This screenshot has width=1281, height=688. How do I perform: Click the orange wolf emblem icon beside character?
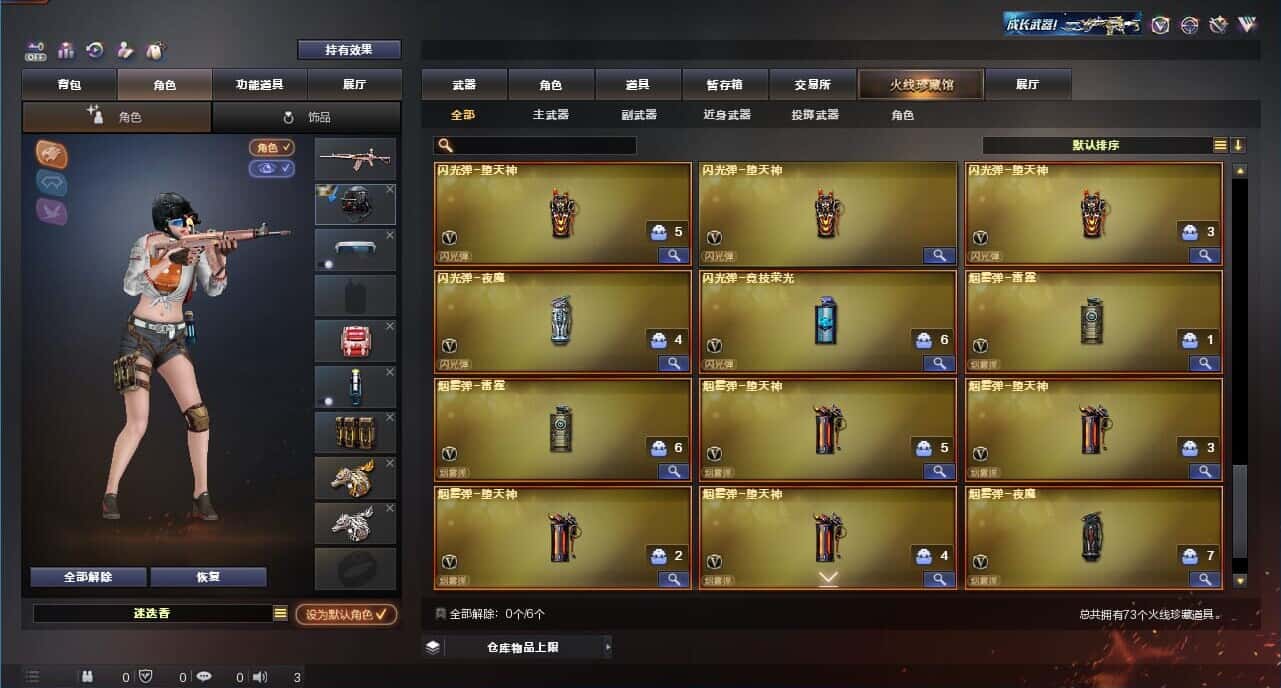click(52, 152)
